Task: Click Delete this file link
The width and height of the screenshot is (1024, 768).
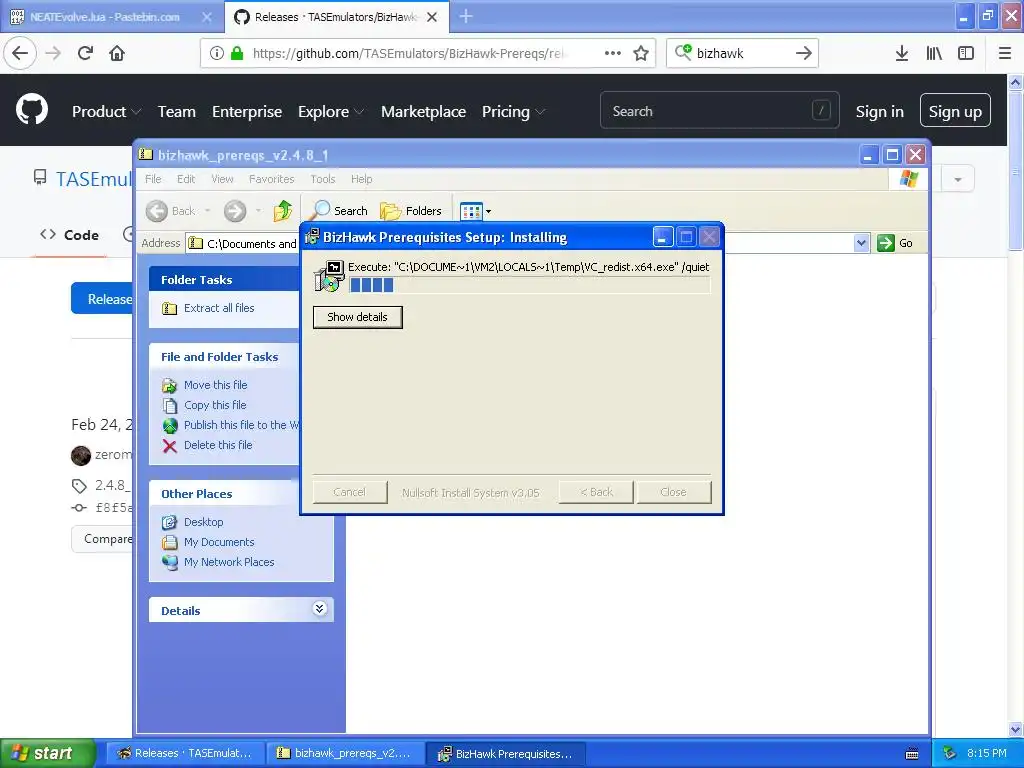Action: tap(218, 445)
